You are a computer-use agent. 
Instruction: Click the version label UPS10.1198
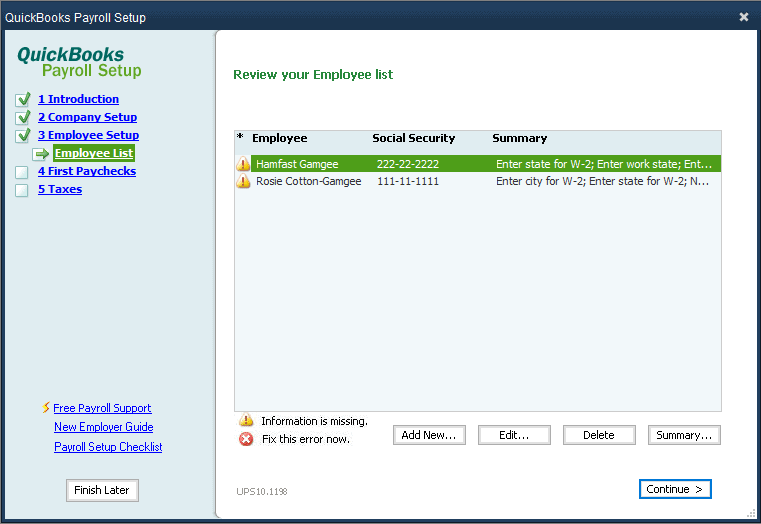262,491
